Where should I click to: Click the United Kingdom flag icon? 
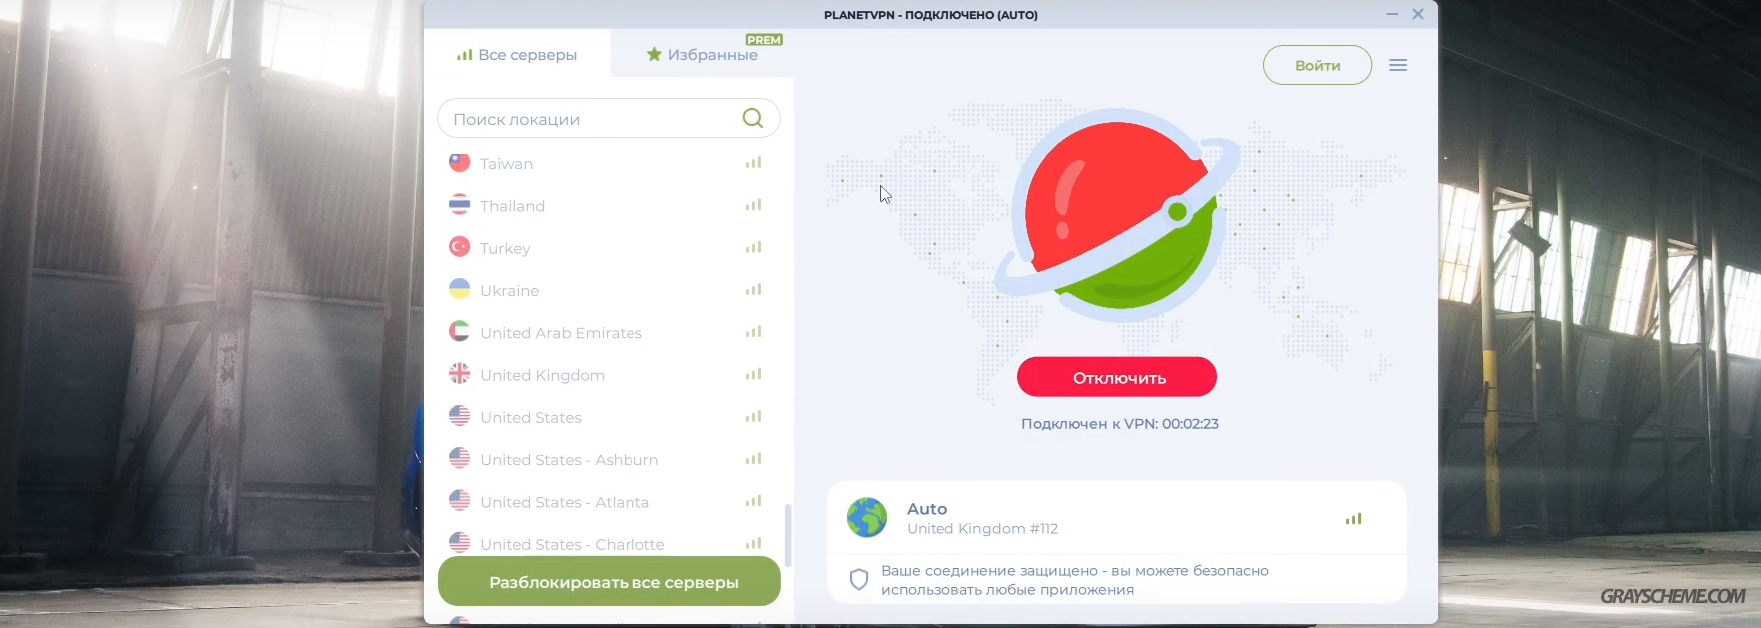(459, 374)
